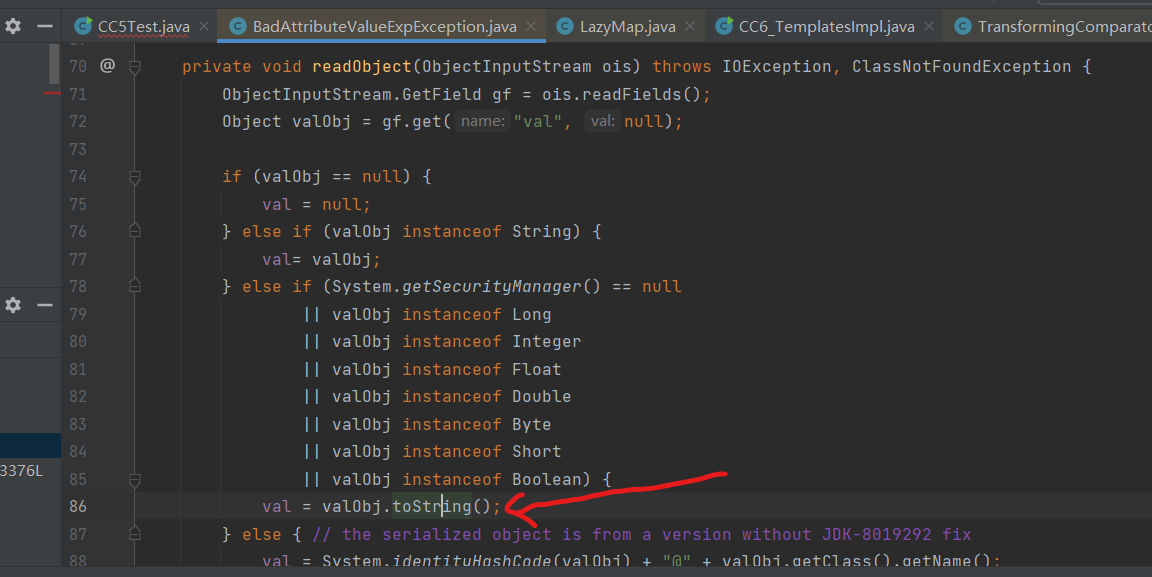1152x577 pixels.
Task: Close the CC5Test.java tab
Action: coord(203,27)
